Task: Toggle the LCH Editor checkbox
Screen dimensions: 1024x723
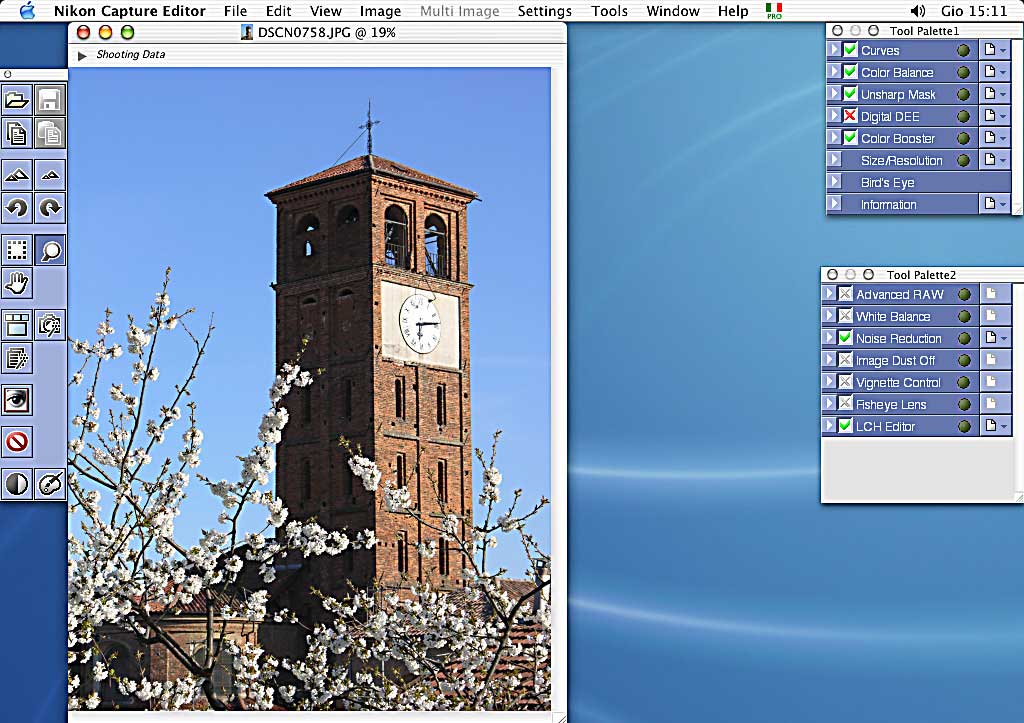Action: coord(845,426)
